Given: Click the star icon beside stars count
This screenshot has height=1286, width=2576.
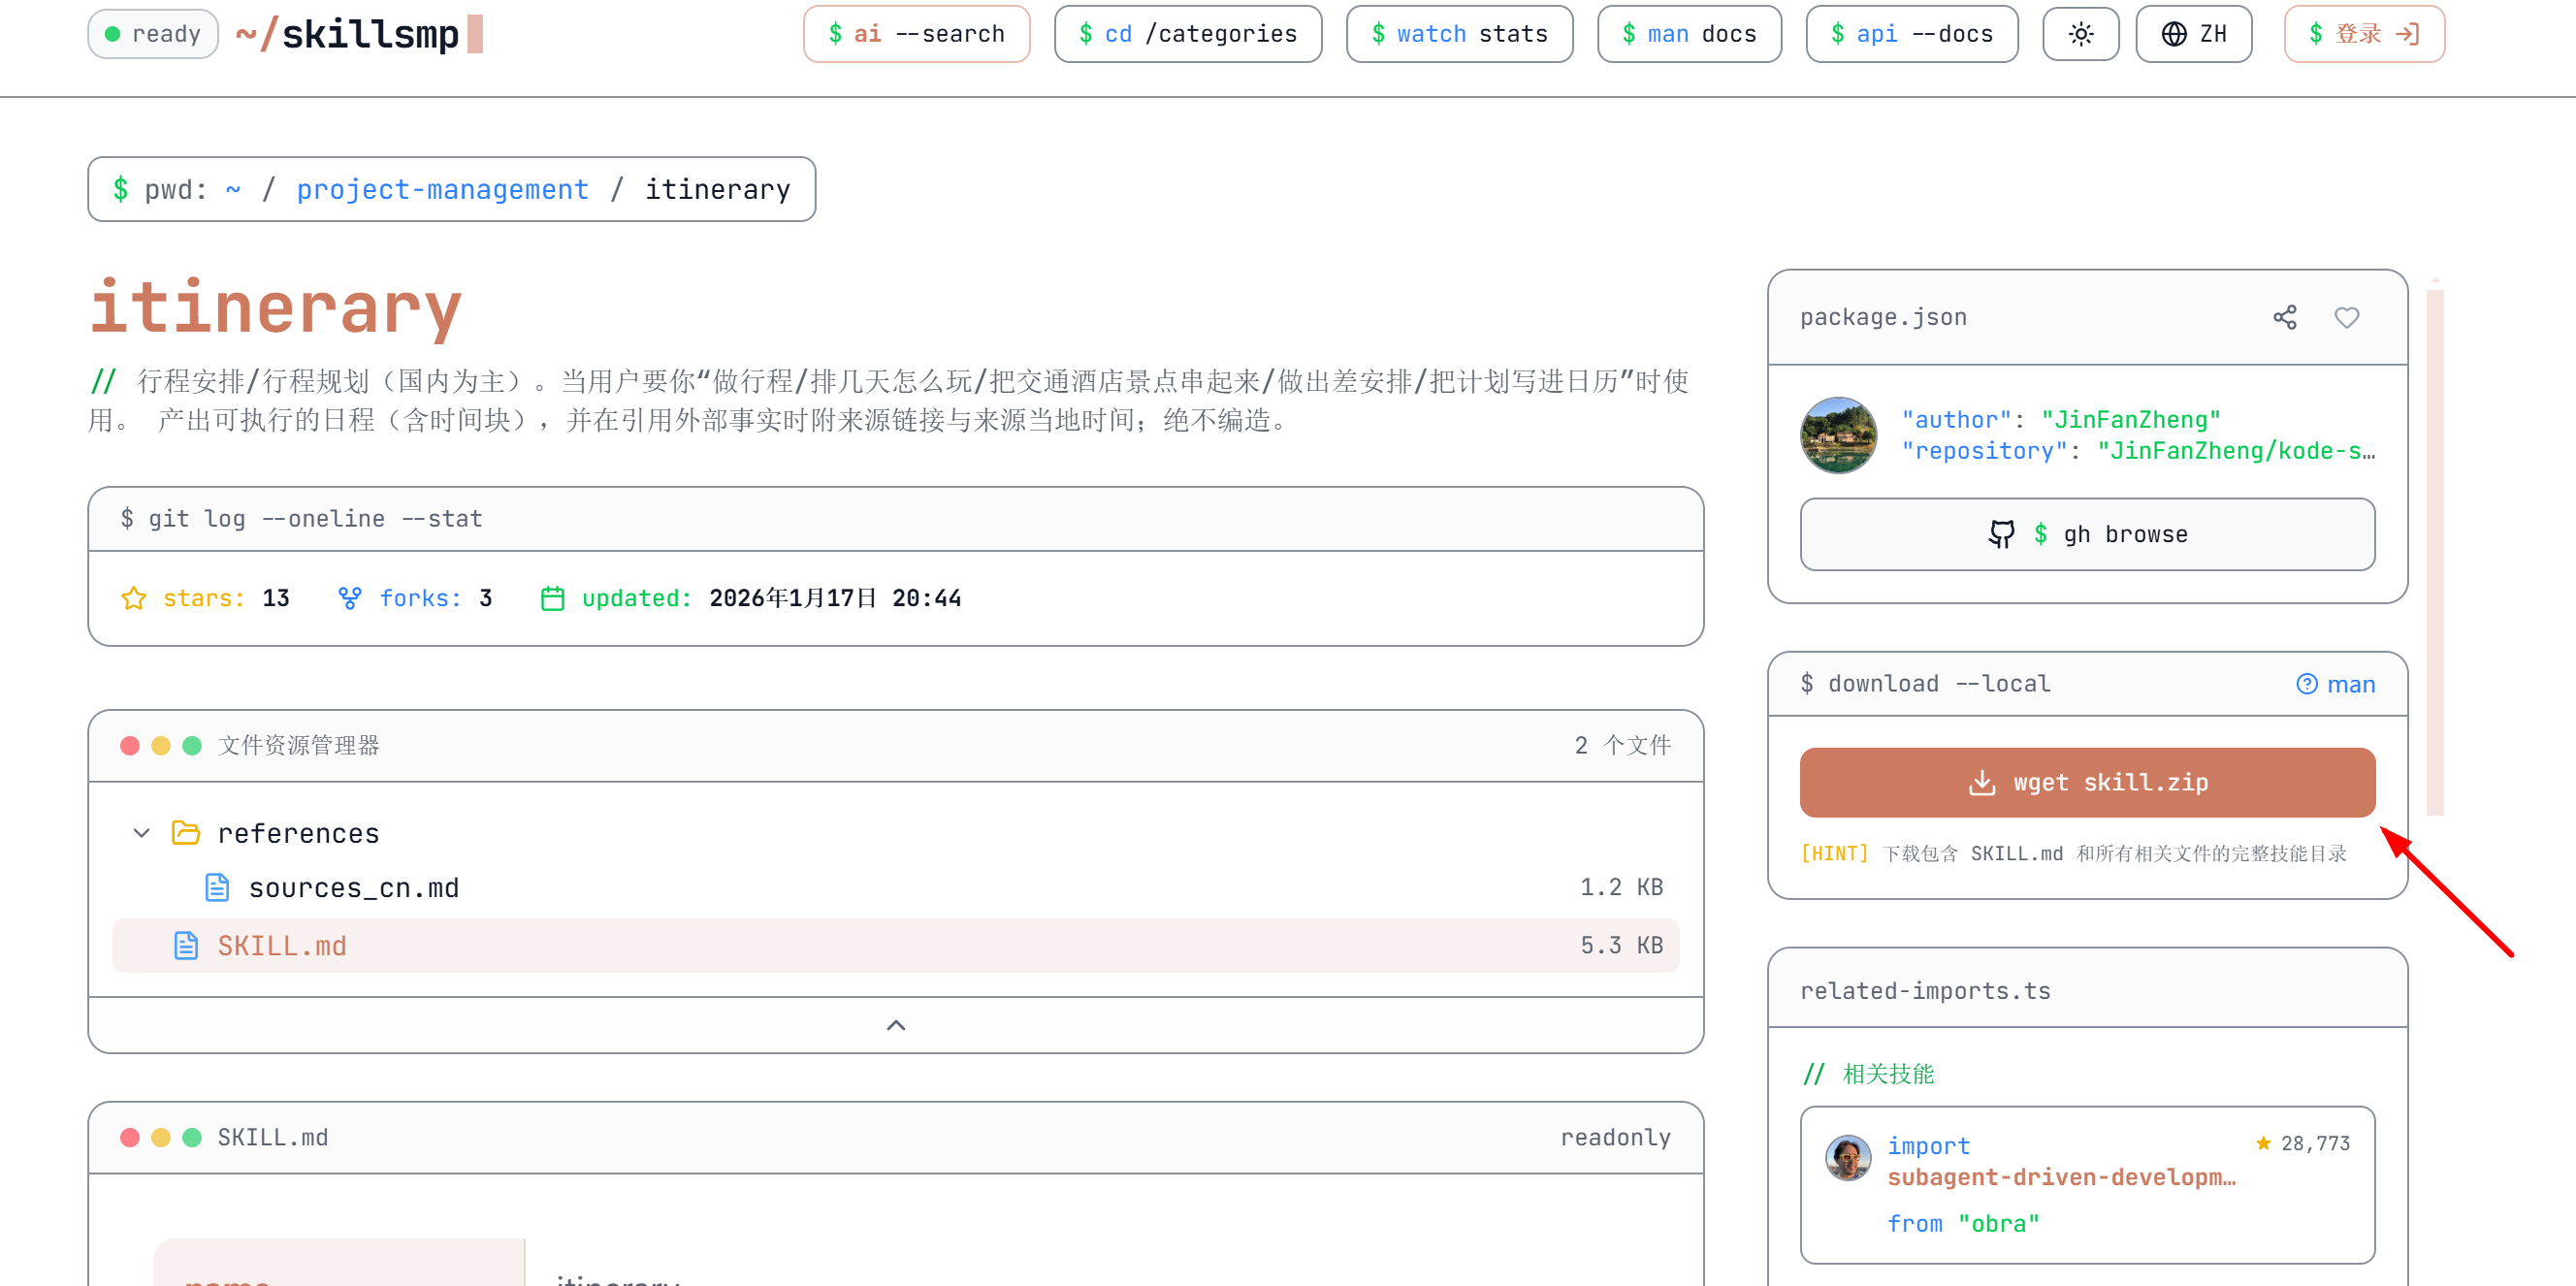Looking at the screenshot, I should tap(133, 597).
